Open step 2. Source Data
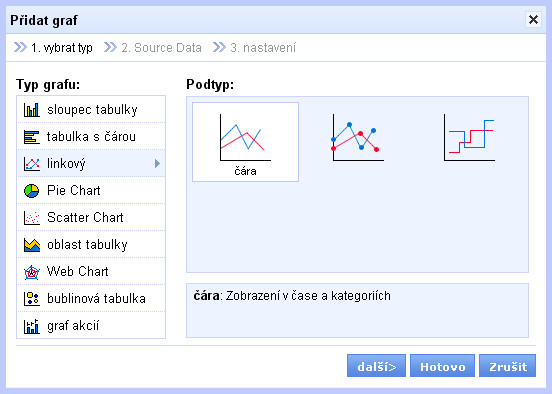The image size is (552, 394). [x=153, y=48]
